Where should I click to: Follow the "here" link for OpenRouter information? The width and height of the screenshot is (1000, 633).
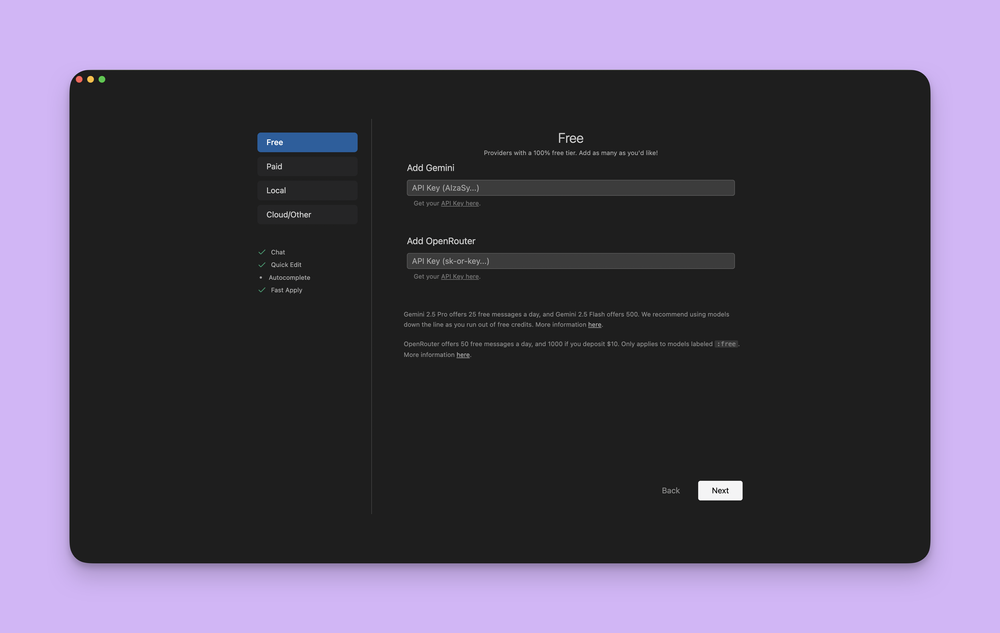click(x=463, y=355)
